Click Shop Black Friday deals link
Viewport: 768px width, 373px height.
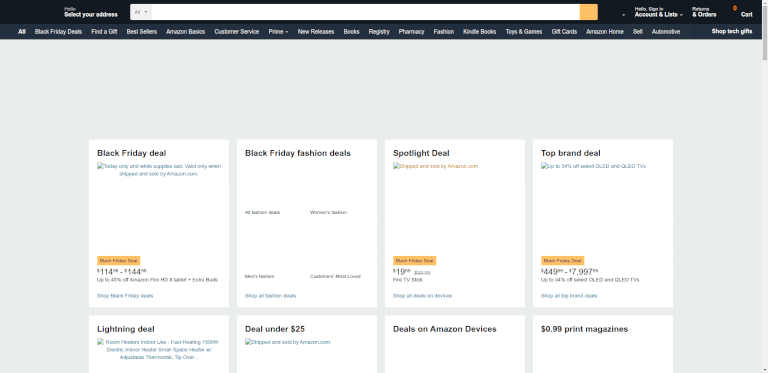pos(125,296)
